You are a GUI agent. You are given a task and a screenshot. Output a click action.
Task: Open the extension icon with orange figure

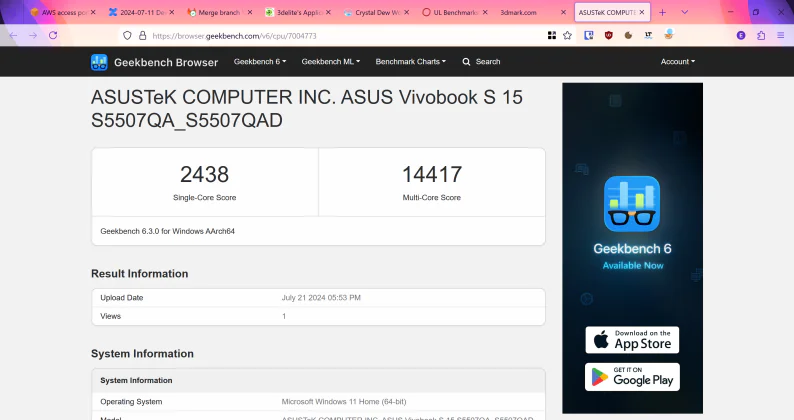(668, 35)
